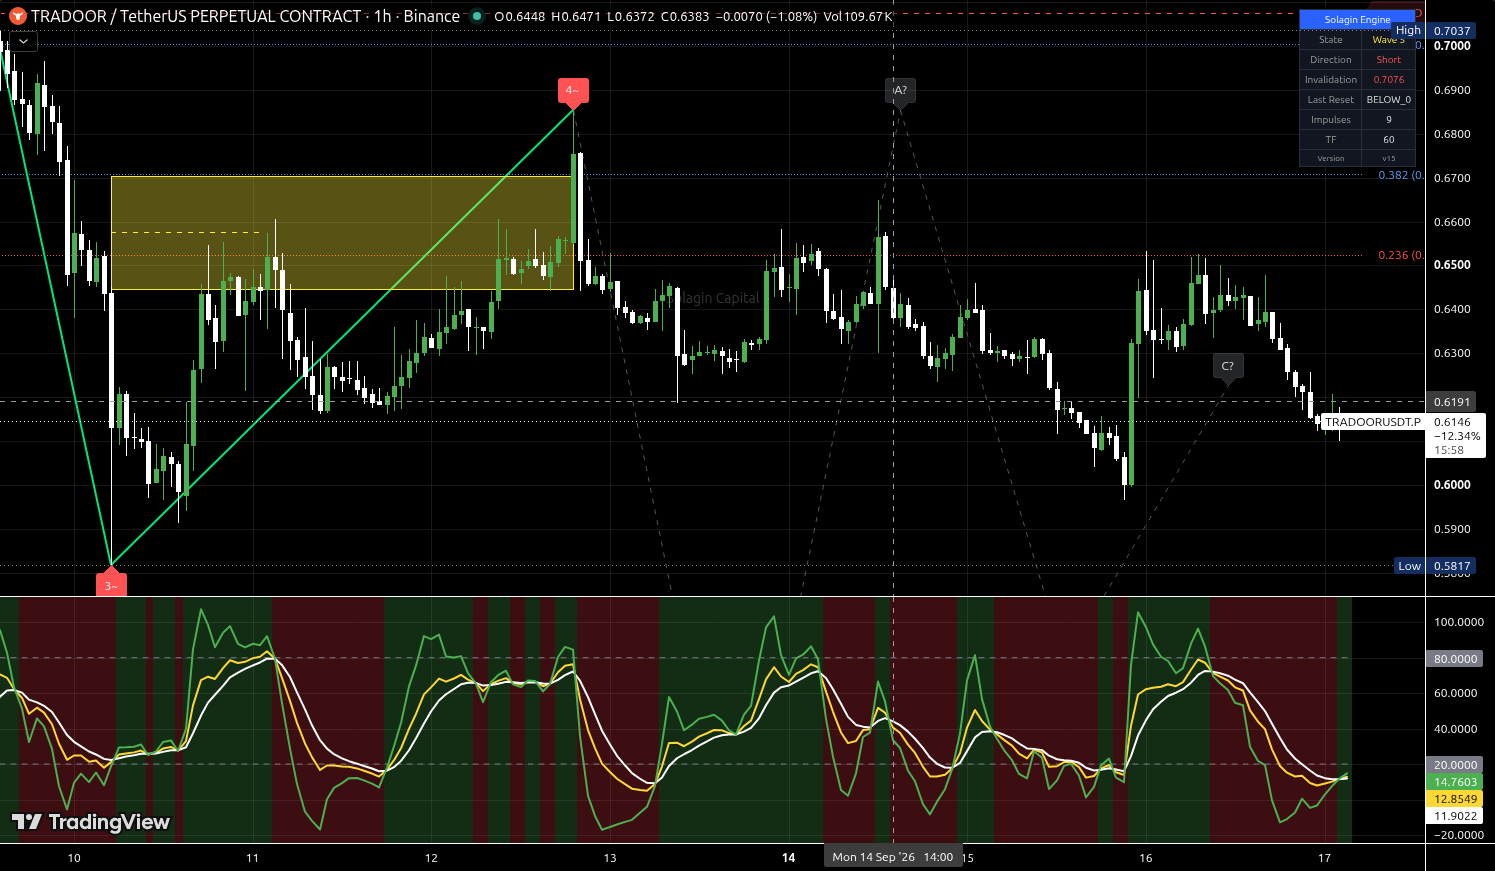Click the green 14.7603 indicator value

tap(1455, 782)
